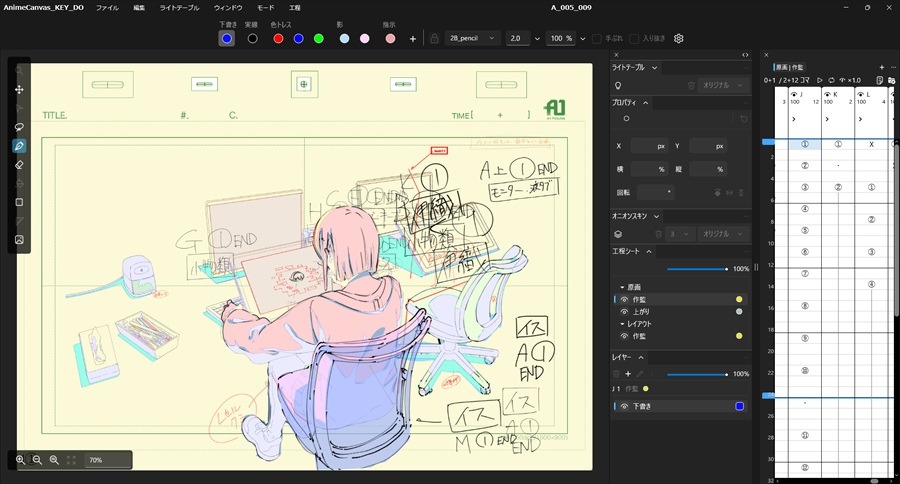Open the ファイル menu

tap(106, 7)
